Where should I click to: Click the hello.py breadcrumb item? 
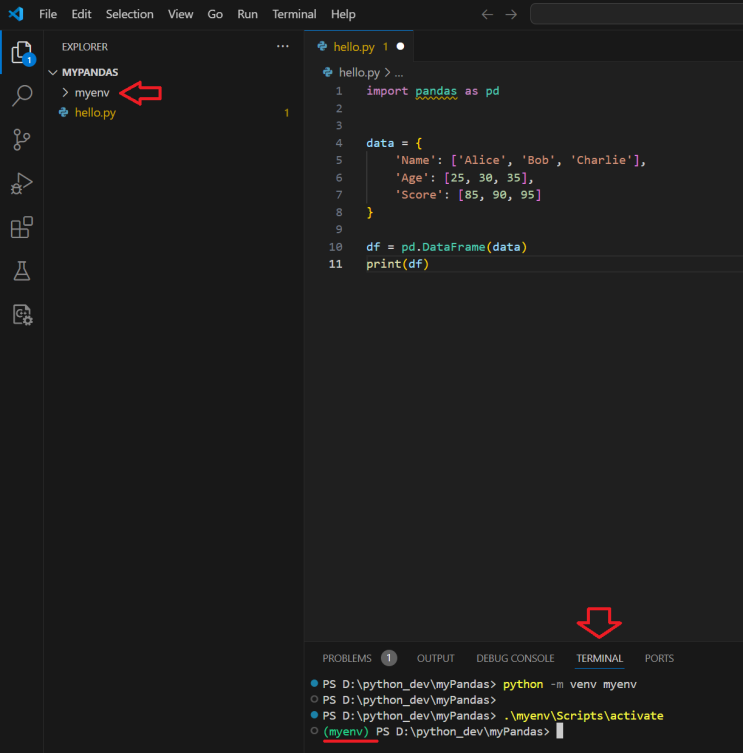click(359, 73)
